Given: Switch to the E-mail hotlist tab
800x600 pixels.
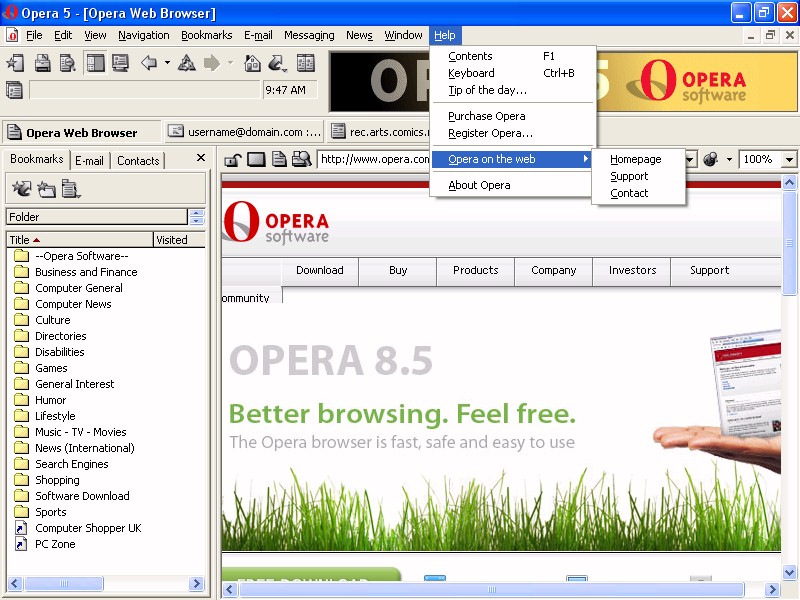Looking at the screenshot, I should pos(89,161).
